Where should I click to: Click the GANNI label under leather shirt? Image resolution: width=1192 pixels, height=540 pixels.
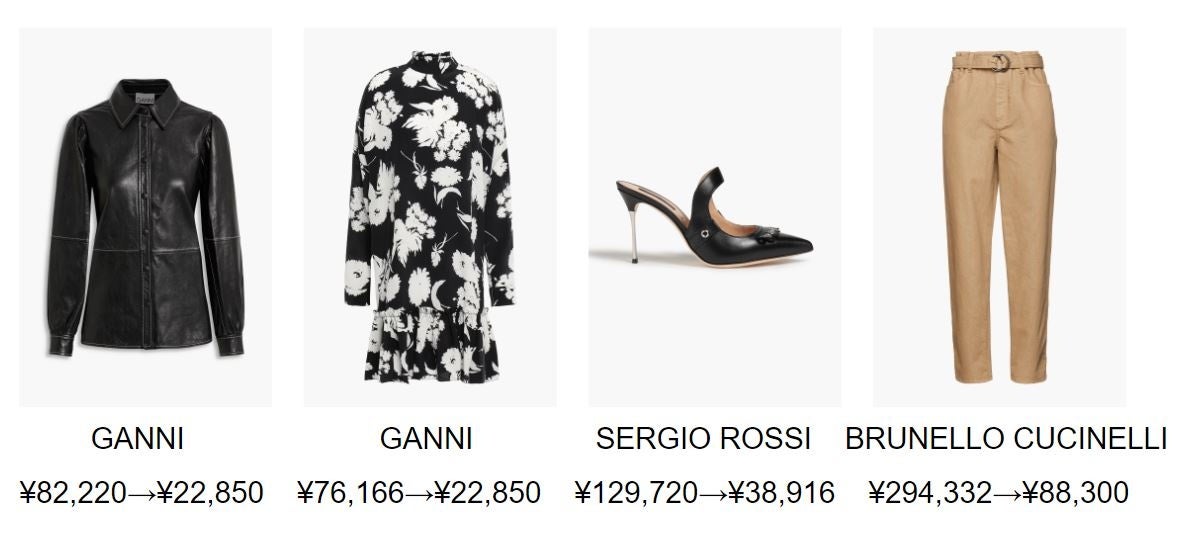138,439
